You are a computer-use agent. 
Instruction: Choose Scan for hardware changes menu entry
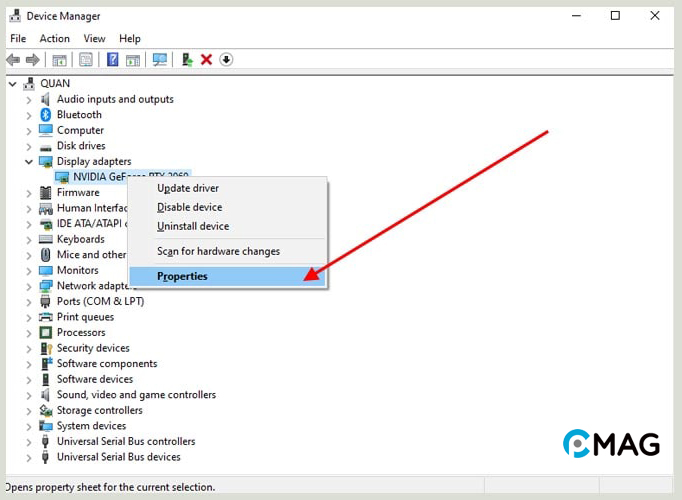[227, 251]
